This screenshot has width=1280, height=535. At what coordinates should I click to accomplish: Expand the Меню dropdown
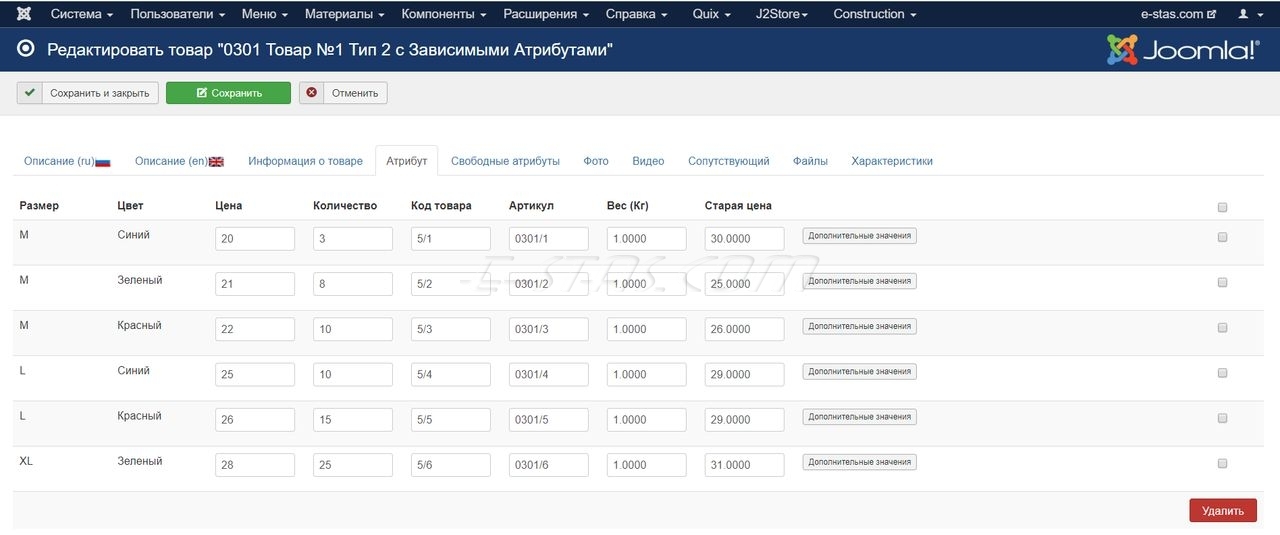coord(265,14)
